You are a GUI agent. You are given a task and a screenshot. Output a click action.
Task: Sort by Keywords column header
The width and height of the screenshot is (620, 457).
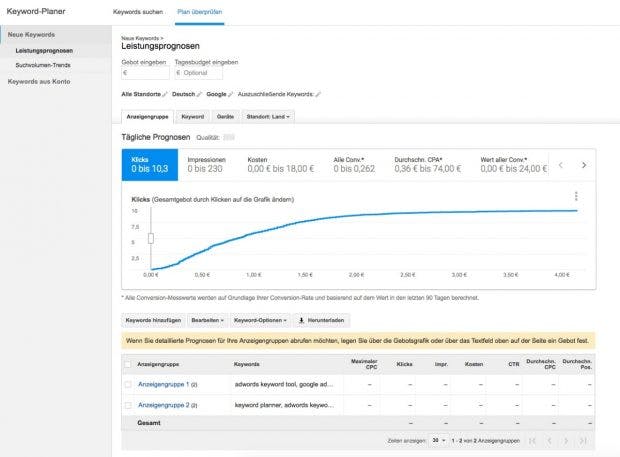[246, 364]
